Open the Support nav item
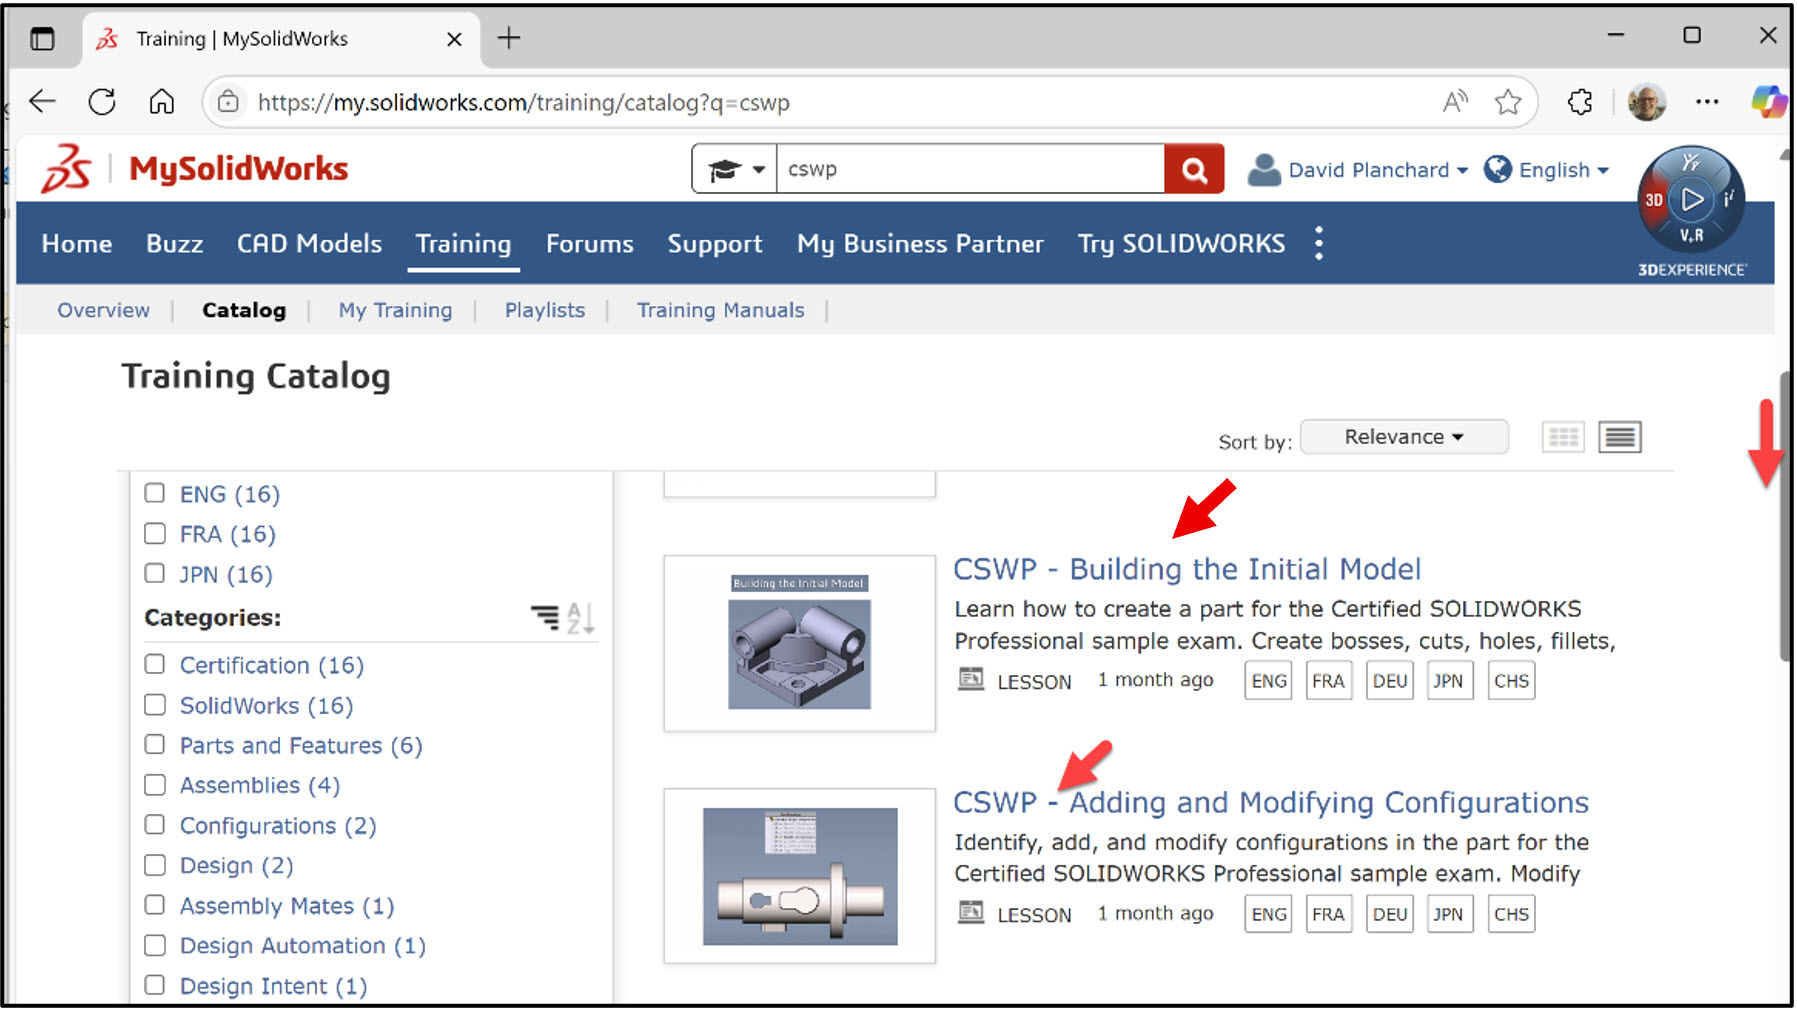Image resolution: width=1797 pixels, height=1009 pixels. tap(715, 243)
